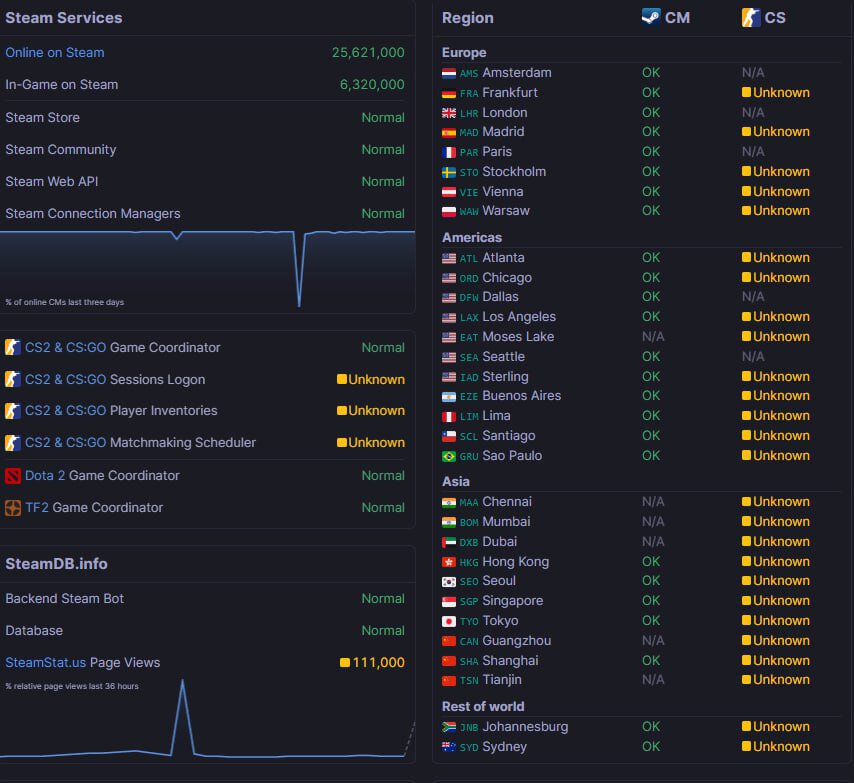Click the Netherlands flag beside Amsterdam
Image resolution: width=854 pixels, height=783 pixels.
[449, 74]
